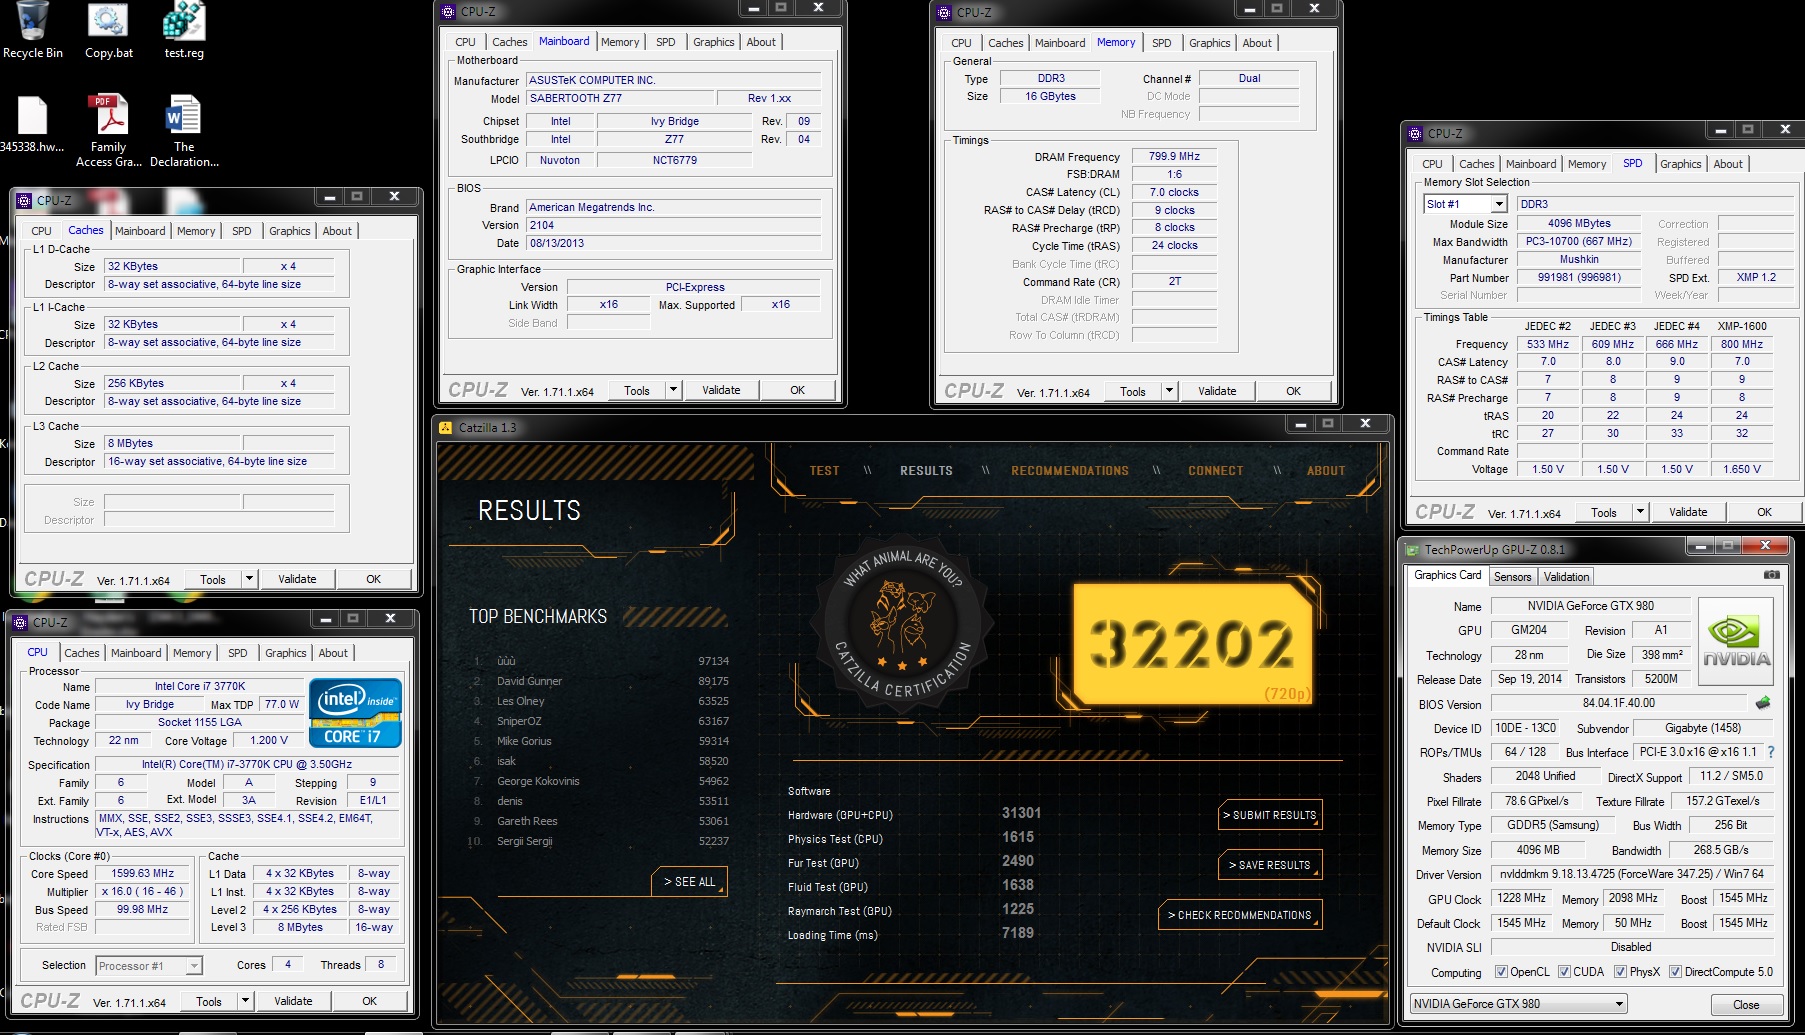Click See All top benchmarks button
The image size is (1805, 1035).
pyautogui.click(x=690, y=881)
